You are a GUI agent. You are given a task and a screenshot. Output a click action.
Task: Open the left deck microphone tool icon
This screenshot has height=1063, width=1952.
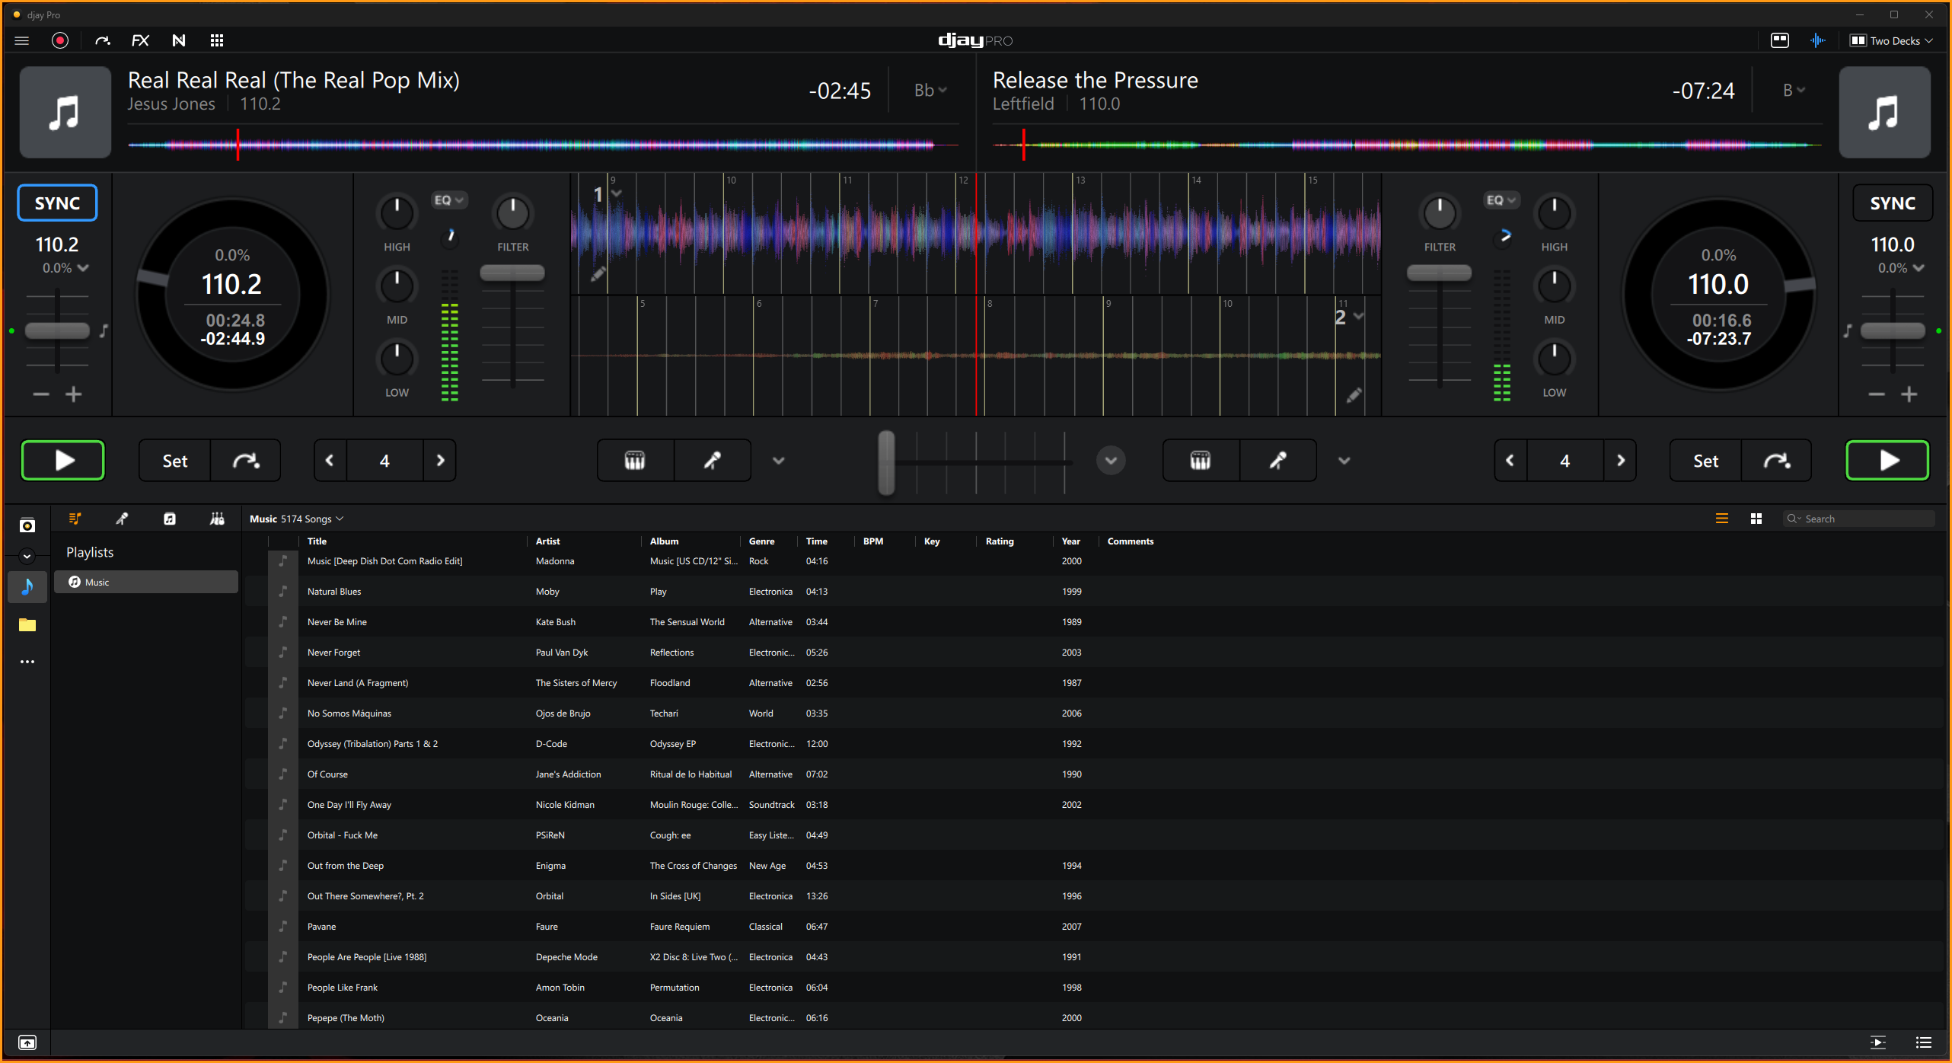click(x=712, y=461)
